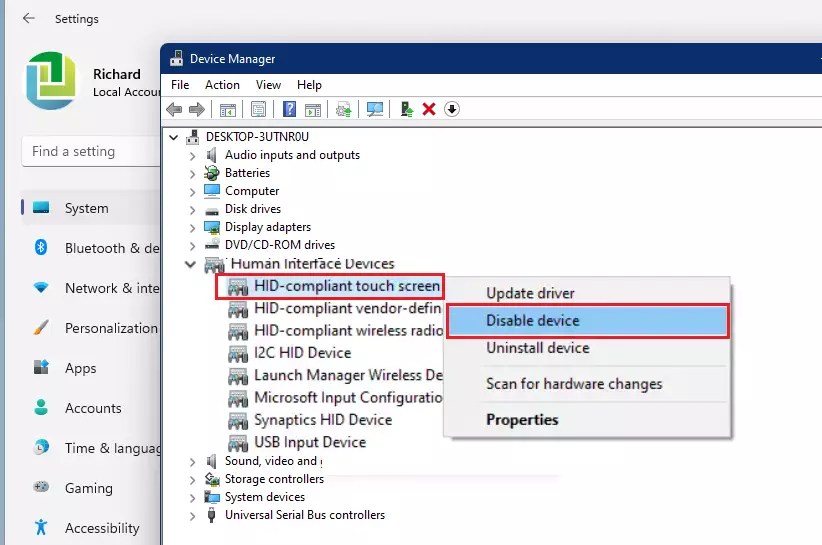The width and height of the screenshot is (822, 545).
Task: Click the Batteries device category icon
Action: pos(212,172)
